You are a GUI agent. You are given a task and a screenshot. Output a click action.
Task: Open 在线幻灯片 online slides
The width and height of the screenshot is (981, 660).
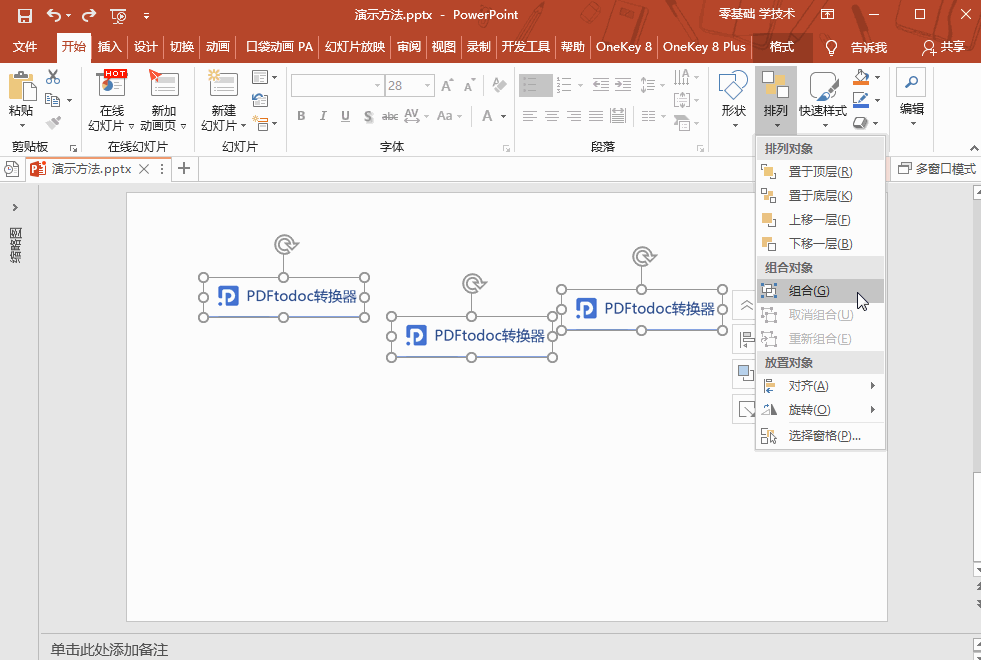(111, 100)
